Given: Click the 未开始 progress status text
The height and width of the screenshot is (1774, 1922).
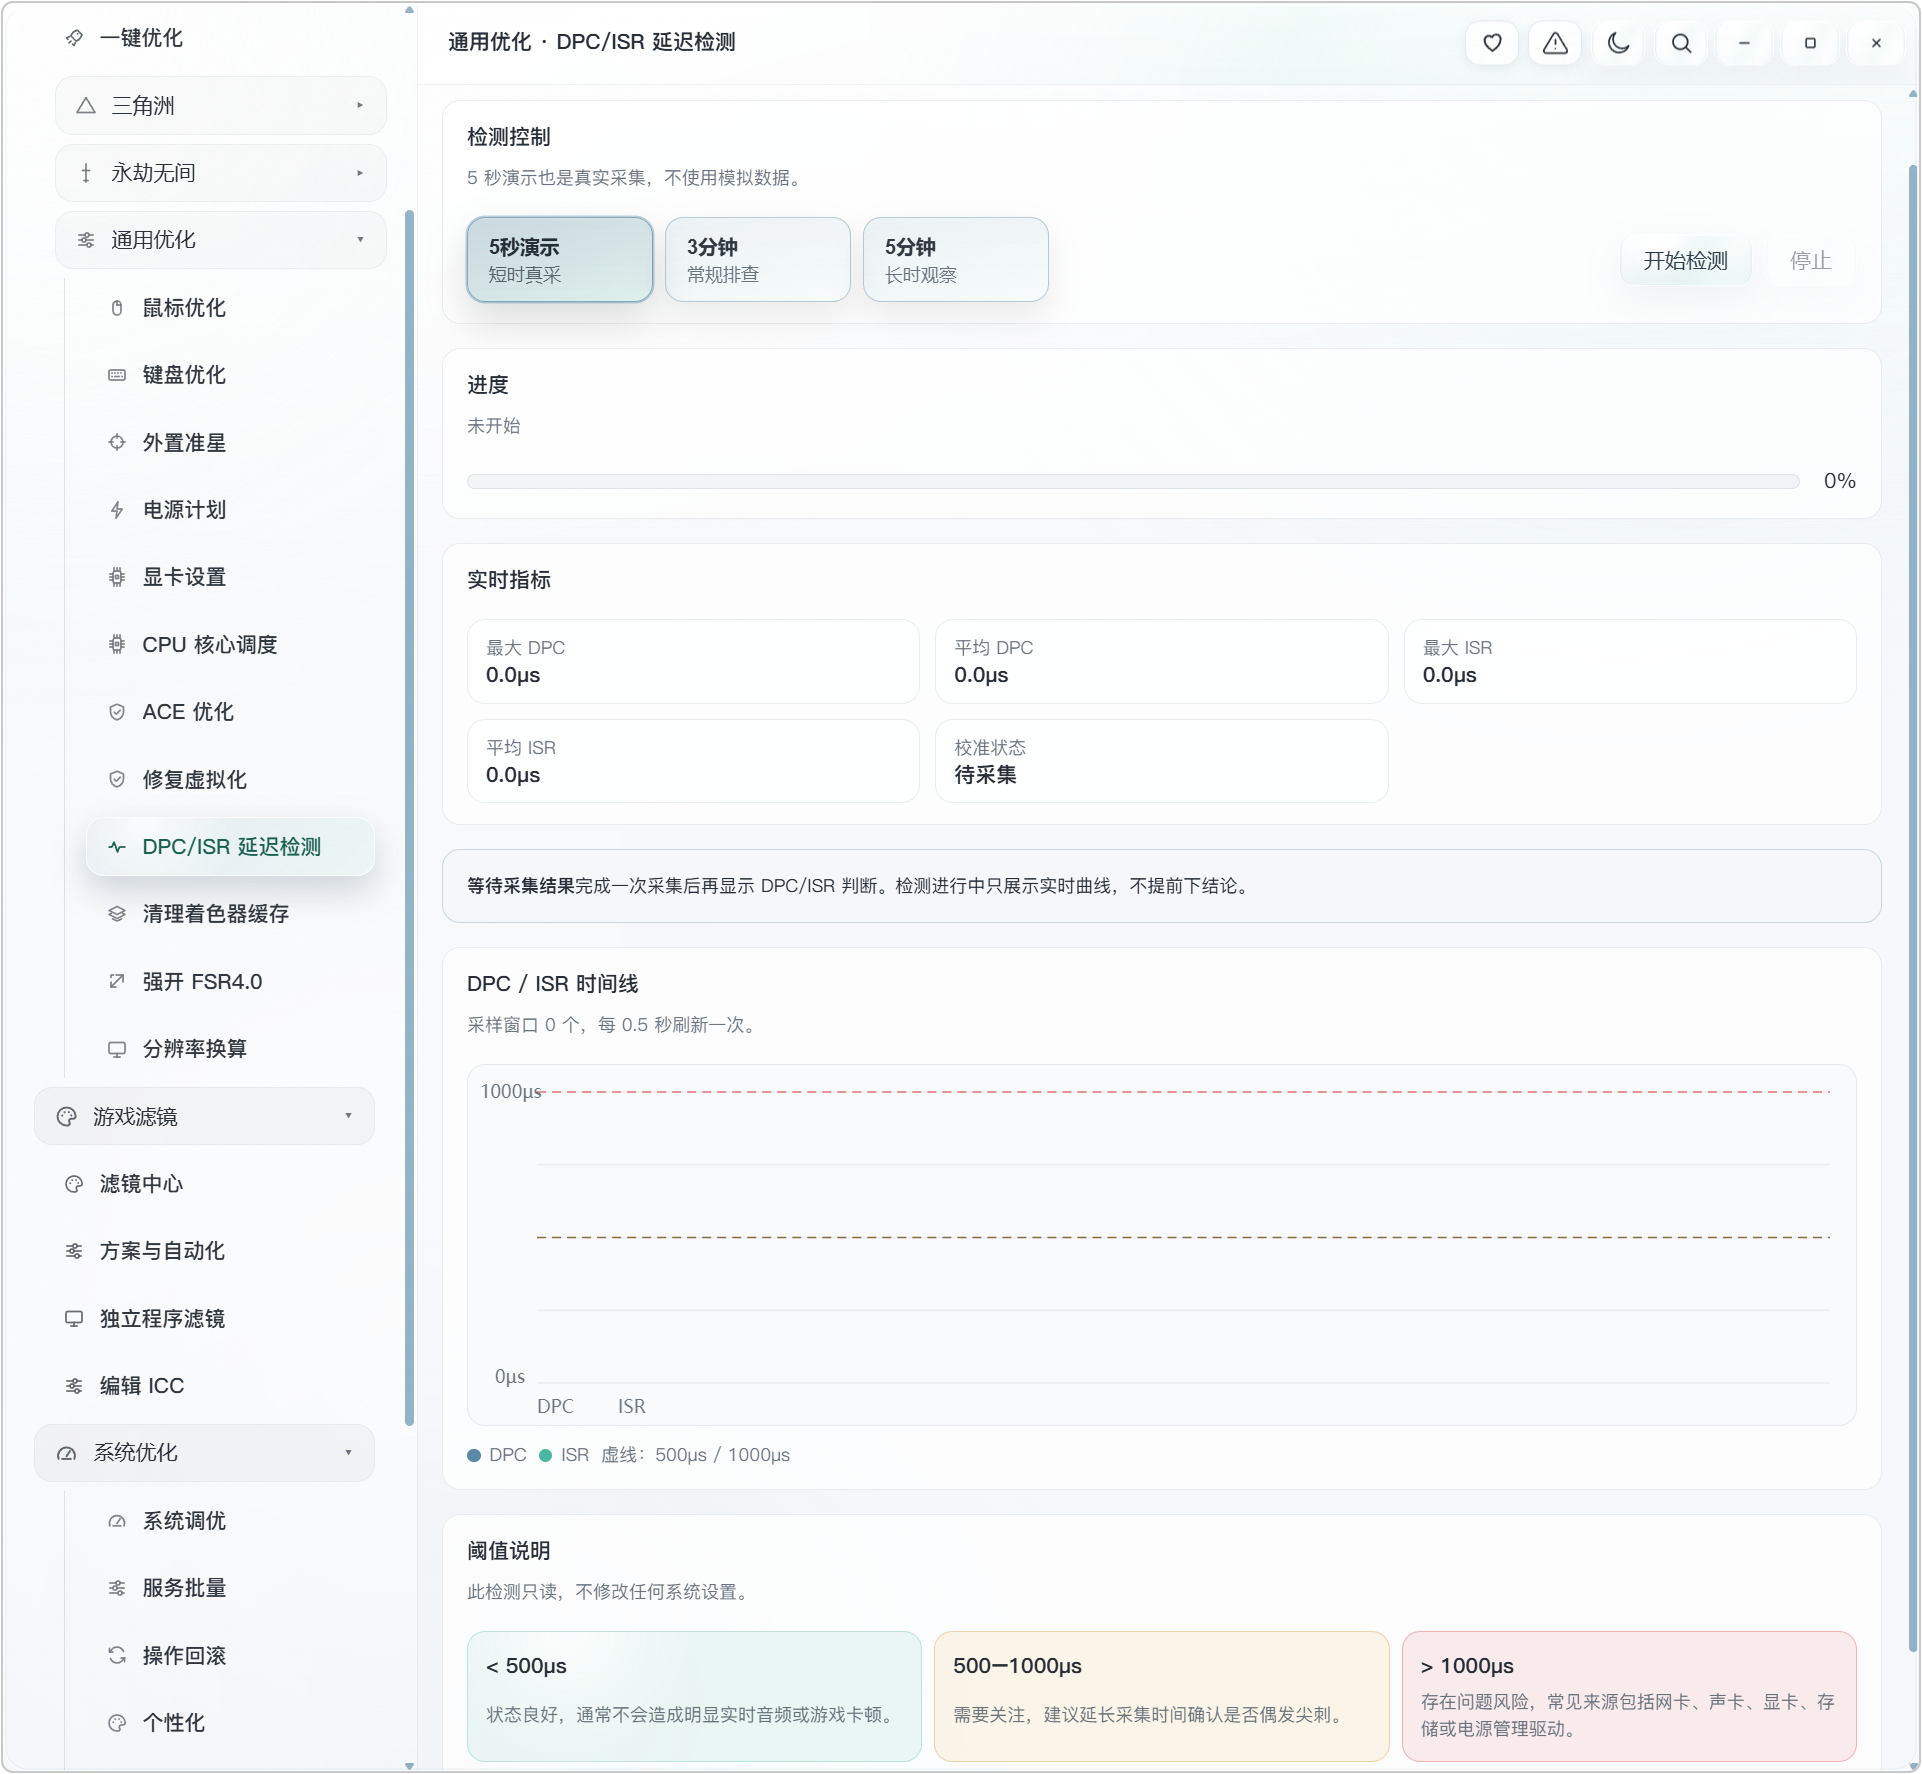Looking at the screenshot, I should pos(494,426).
